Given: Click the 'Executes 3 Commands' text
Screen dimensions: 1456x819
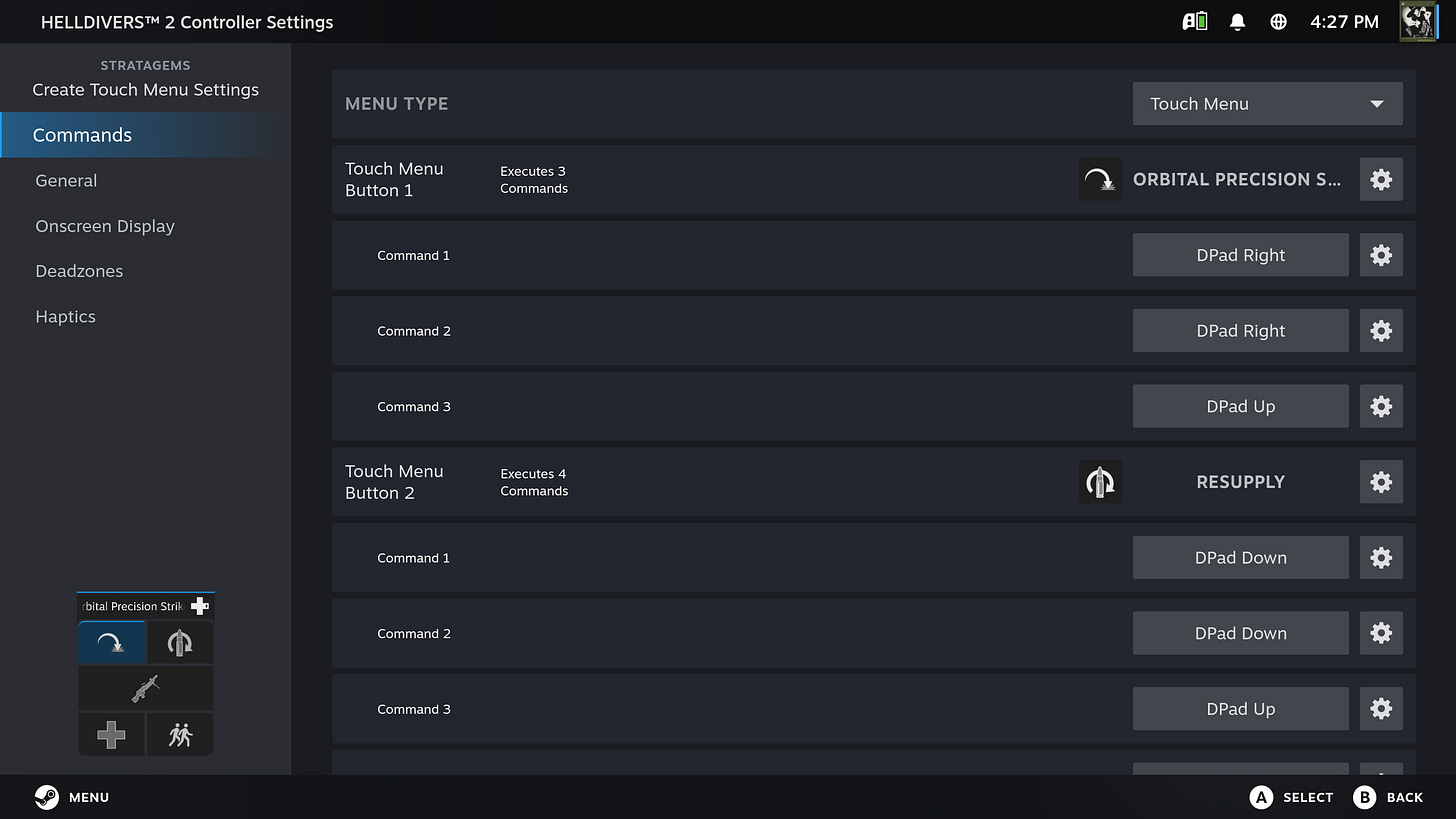Looking at the screenshot, I should click(534, 179).
